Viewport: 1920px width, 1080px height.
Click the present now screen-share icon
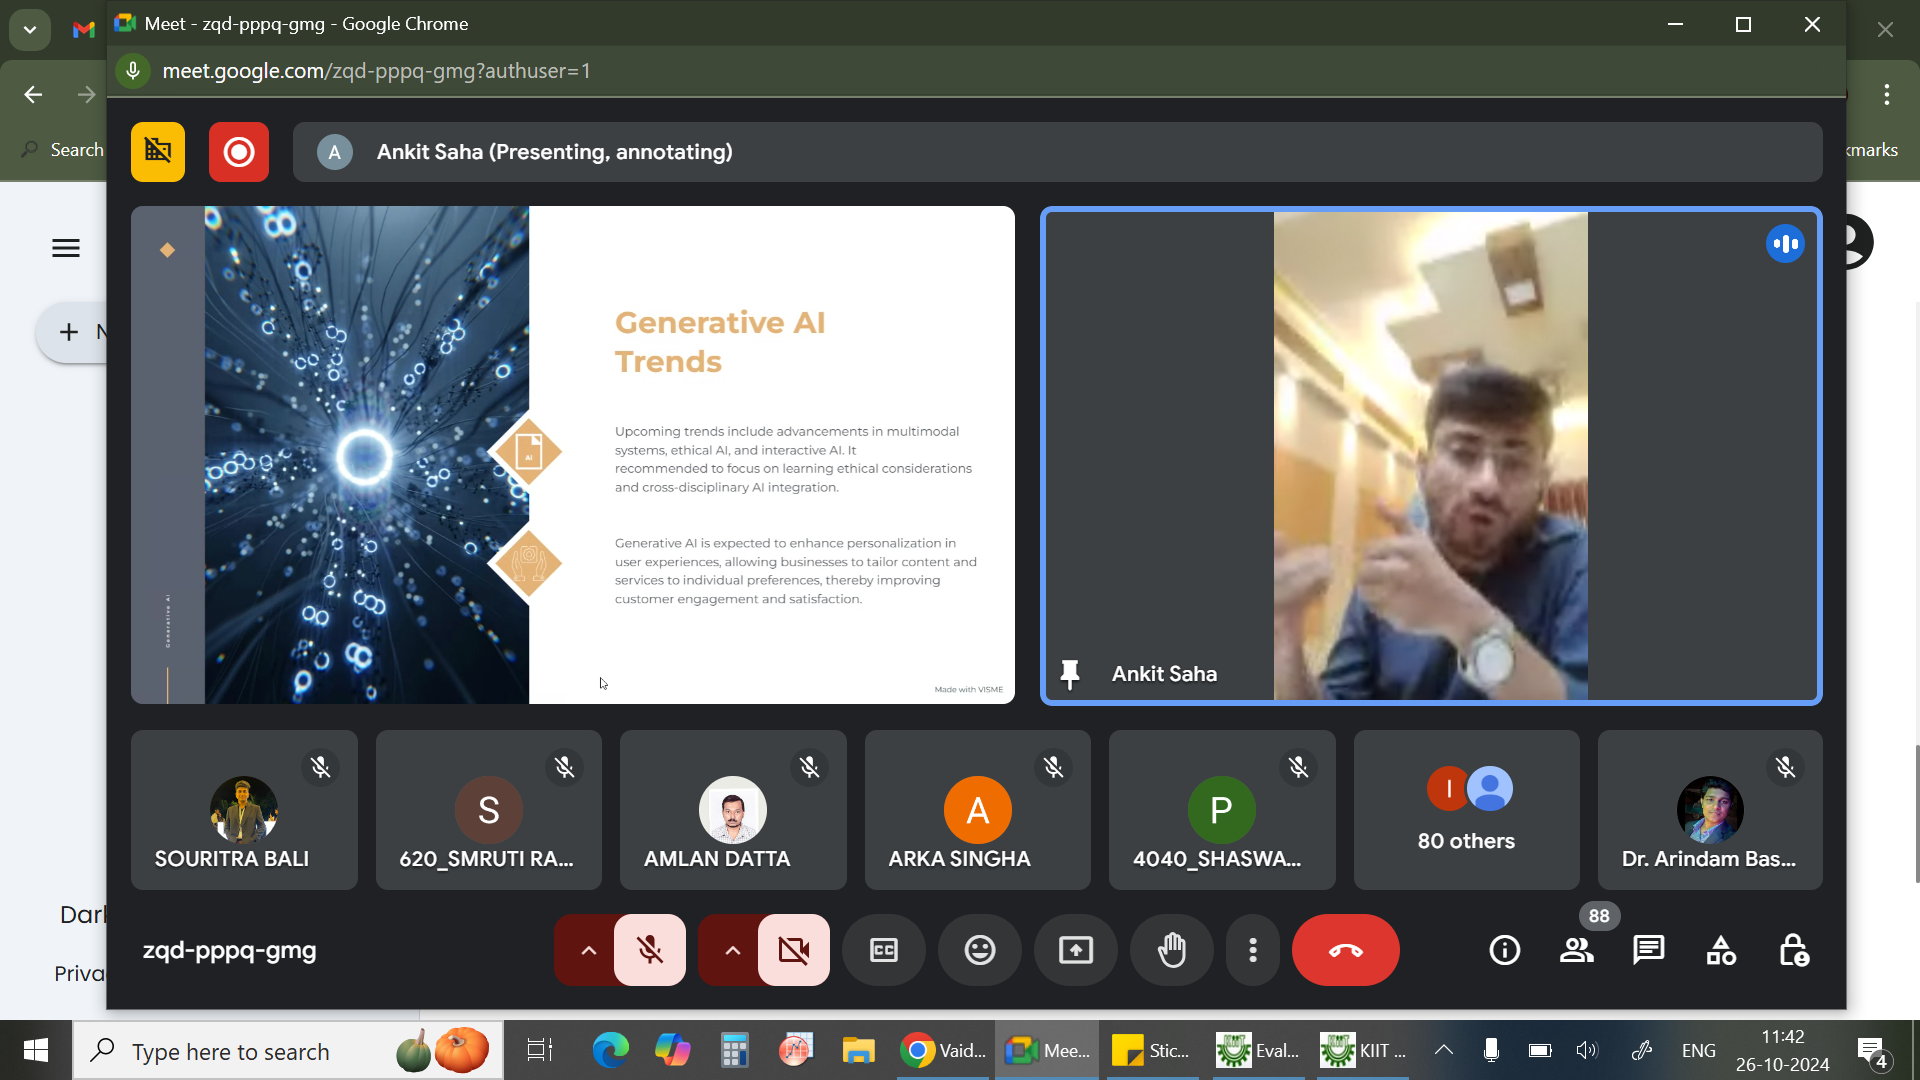[x=1076, y=950]
